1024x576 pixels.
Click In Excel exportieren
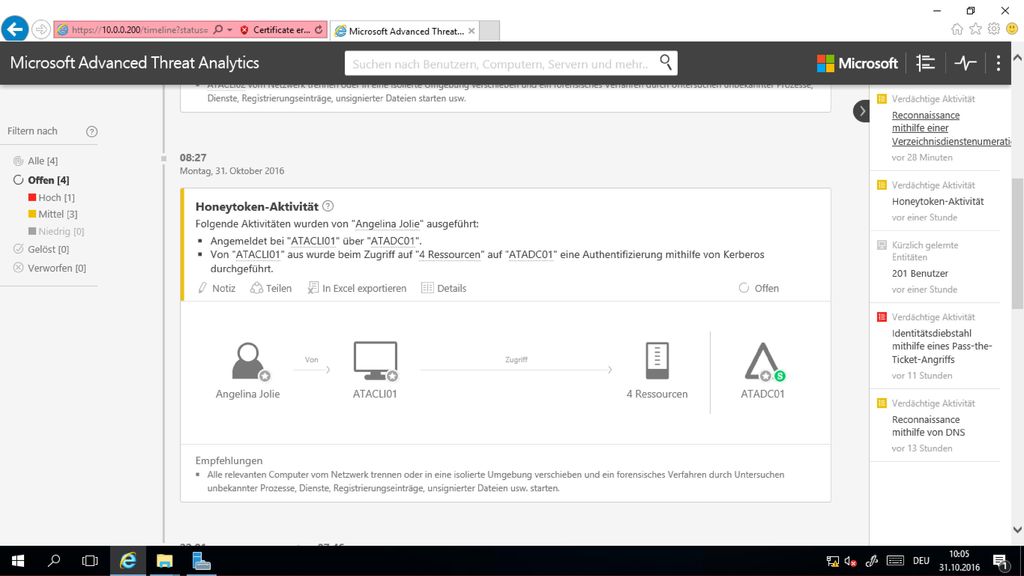357,288
